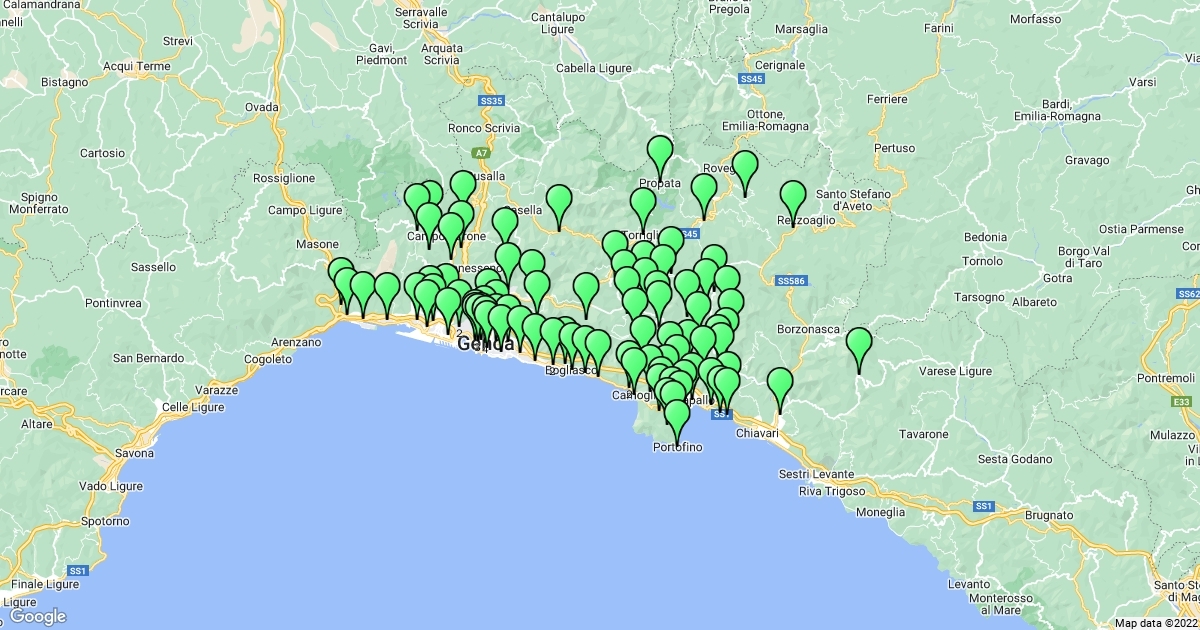1200x630 pixels.
Task: Click the Cogoleto town label
Action: (268, 359)
